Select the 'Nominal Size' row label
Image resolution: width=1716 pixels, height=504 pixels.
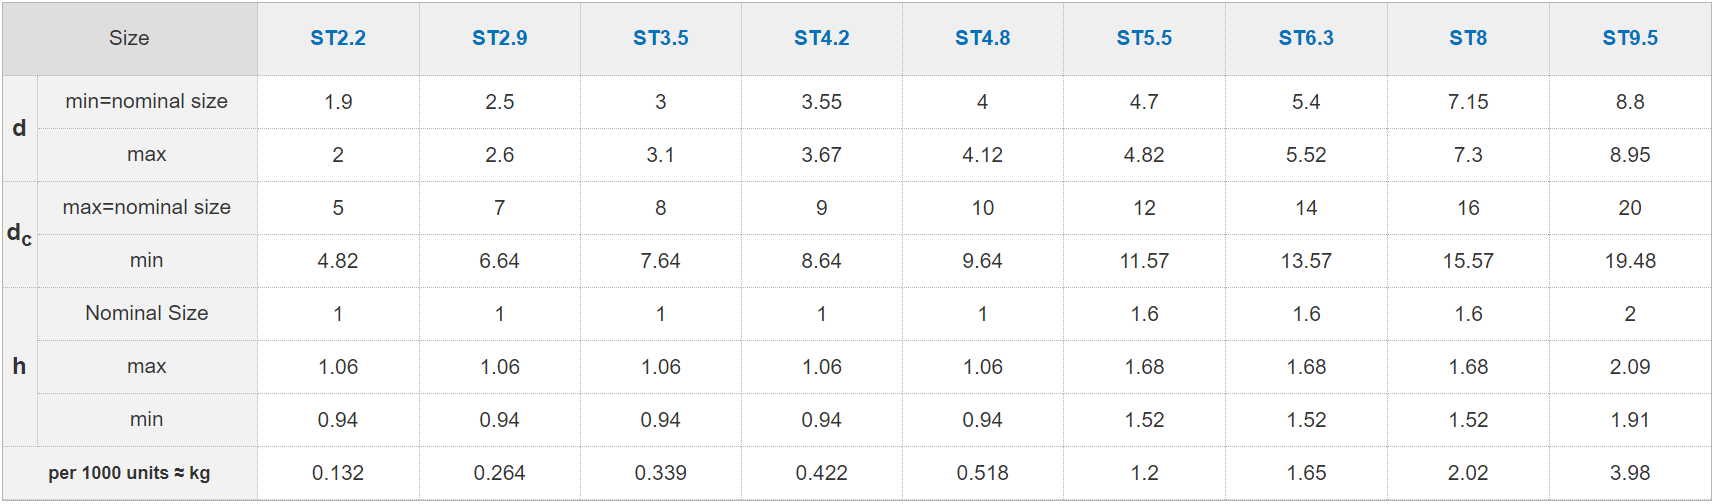click(147, 313)
